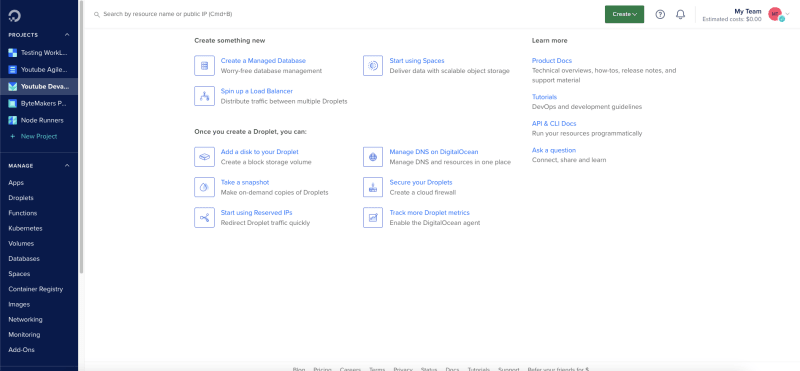Image resolution: width=800 pixels, height=371 pixels.
Task: Click the ByteMakers project icon
Action: 13,103
